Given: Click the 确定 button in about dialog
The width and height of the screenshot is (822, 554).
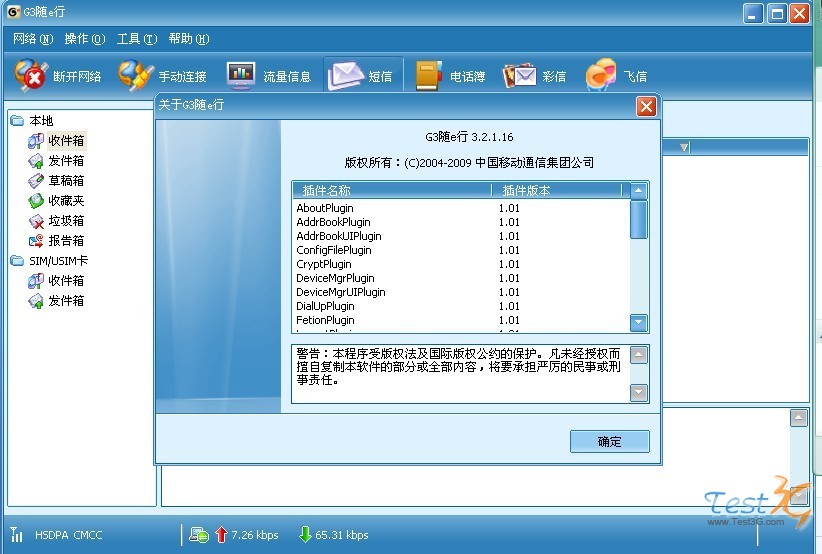Looking at the screenshot, I should [610, 442].
